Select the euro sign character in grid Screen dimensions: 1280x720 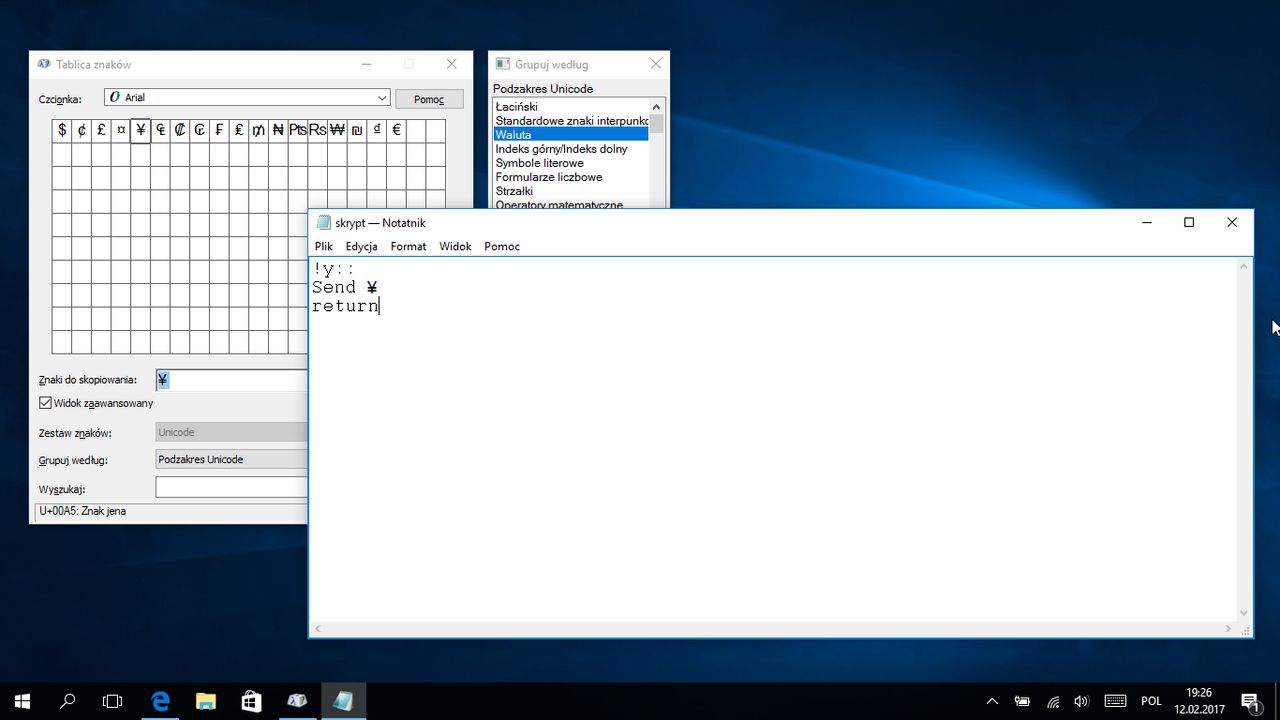pos(396,130)
